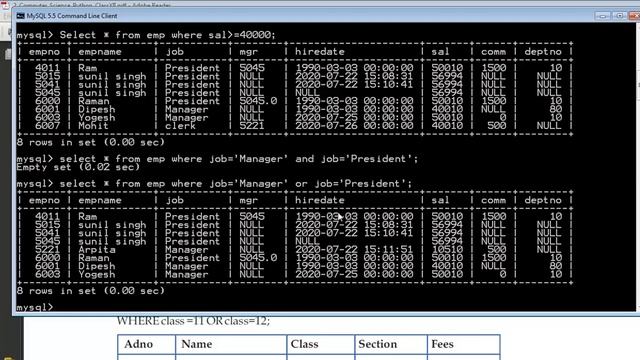Click the hiredate '2020-07-22 15:11:51'
640x360 pixels.
pyautogui.click(x=354, y=249)
